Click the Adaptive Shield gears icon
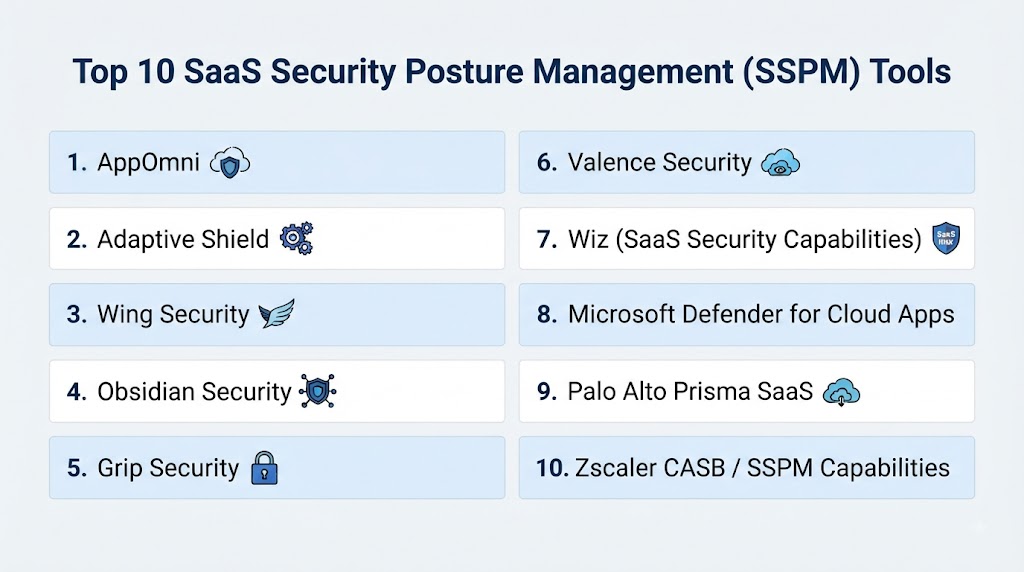 [x=296, y=238]
